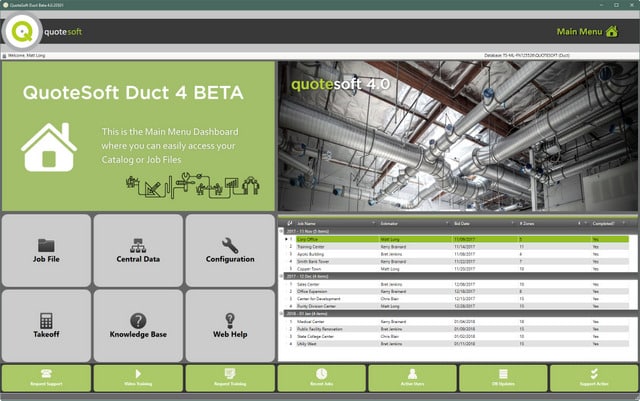This screenshot has width=640, height=401.
Task: Select the Office Expansion job row
Action: click(x=457, y=292)
